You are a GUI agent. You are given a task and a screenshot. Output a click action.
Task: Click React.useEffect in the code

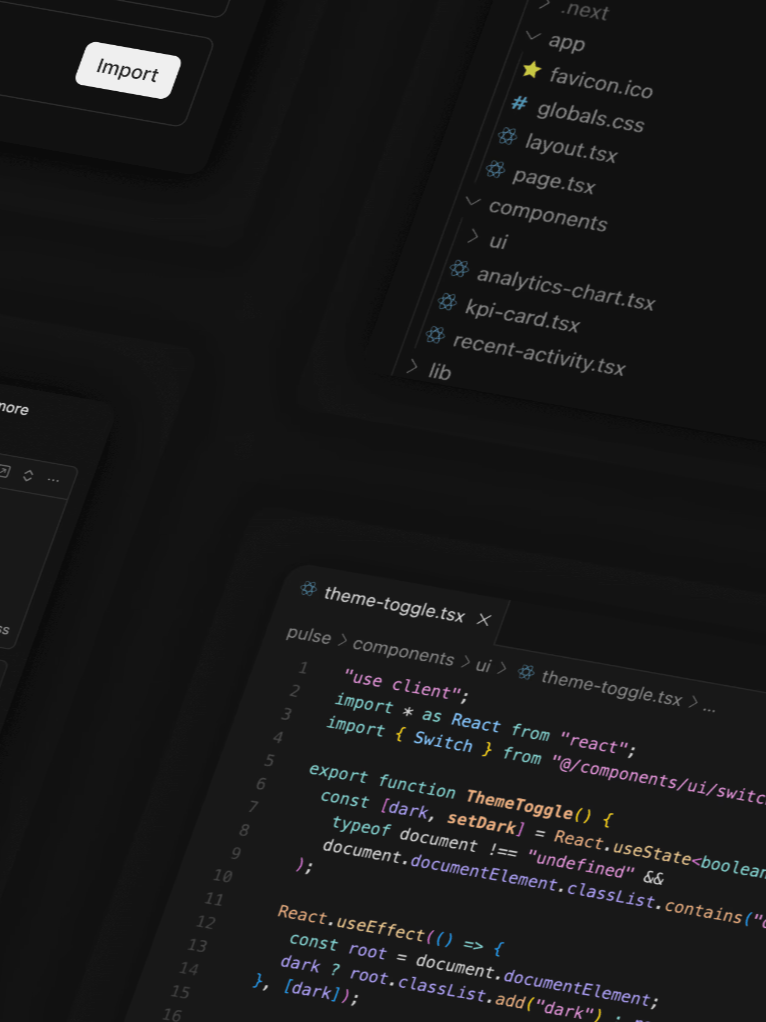351,924
